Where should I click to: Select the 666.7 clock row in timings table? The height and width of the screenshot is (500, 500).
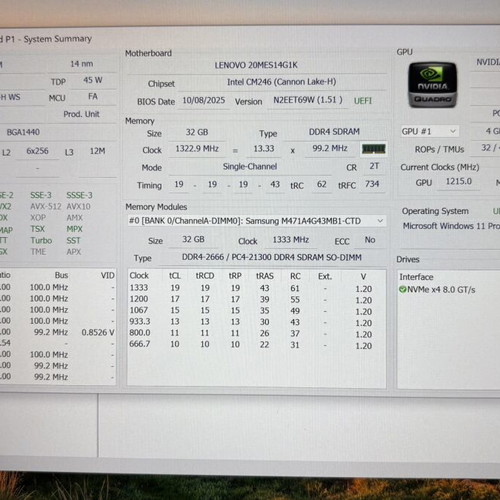coord(251,344)
